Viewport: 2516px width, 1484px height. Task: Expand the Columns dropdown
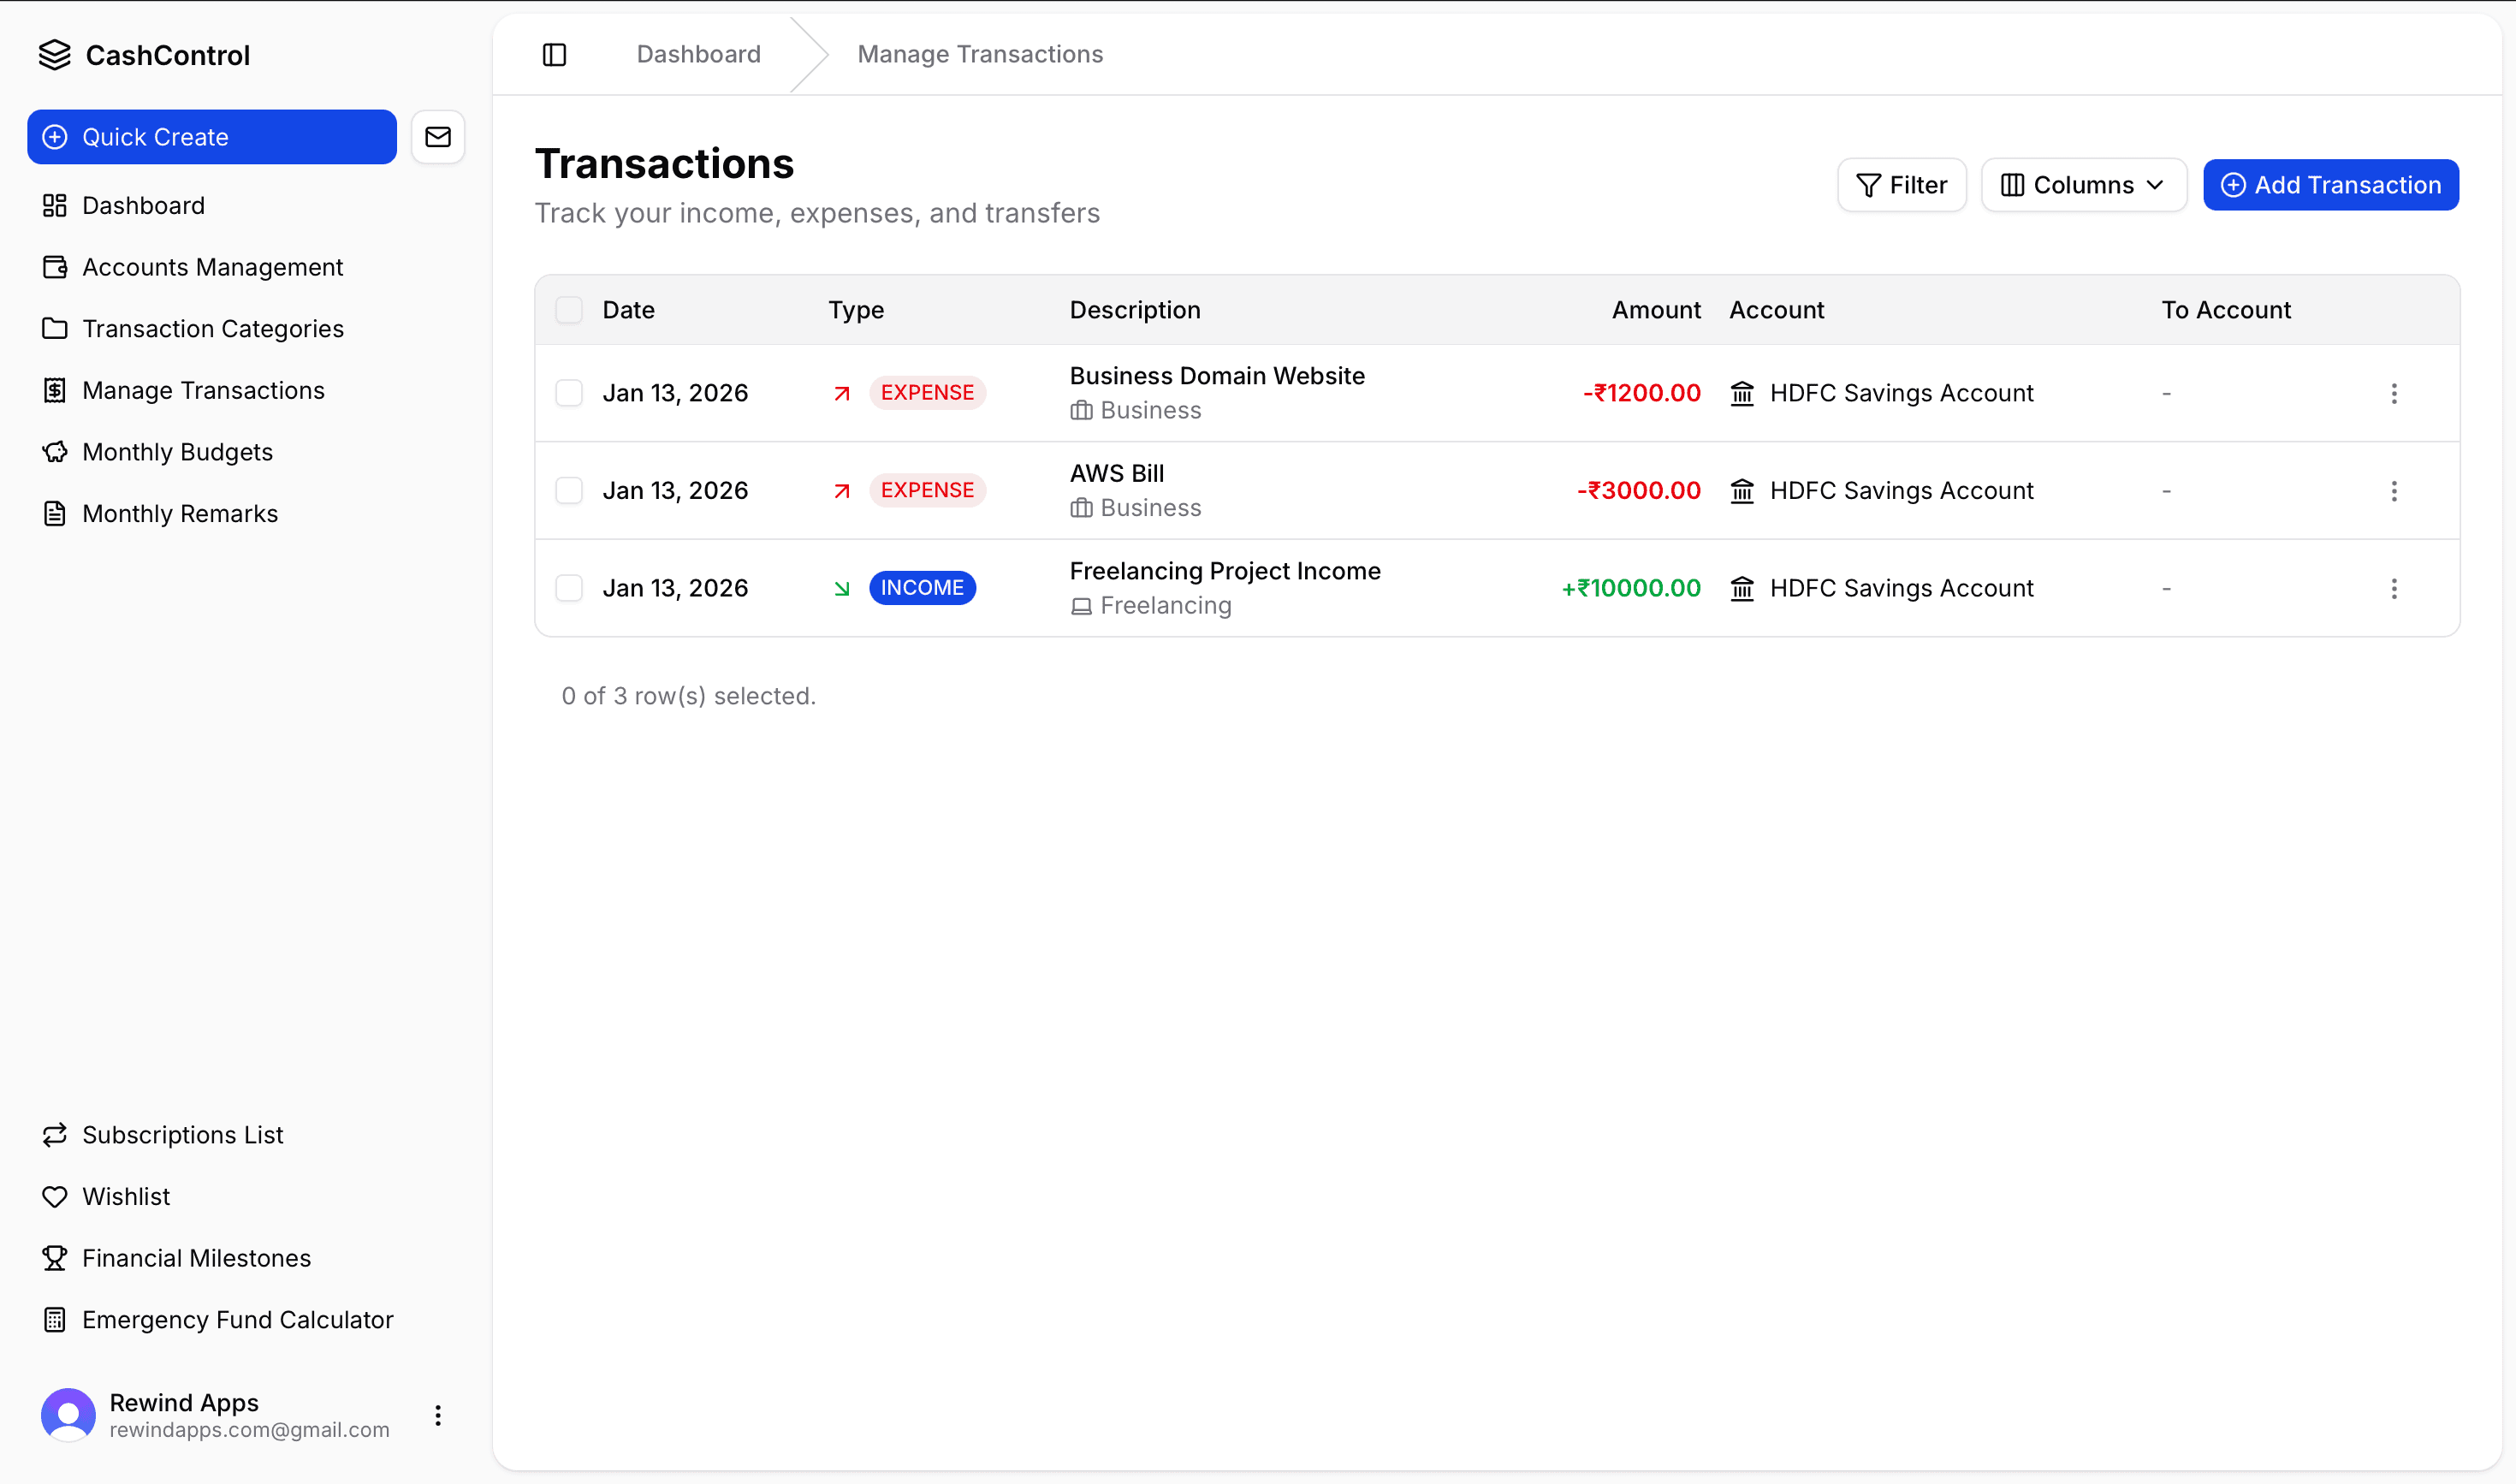pos(2083,185)
